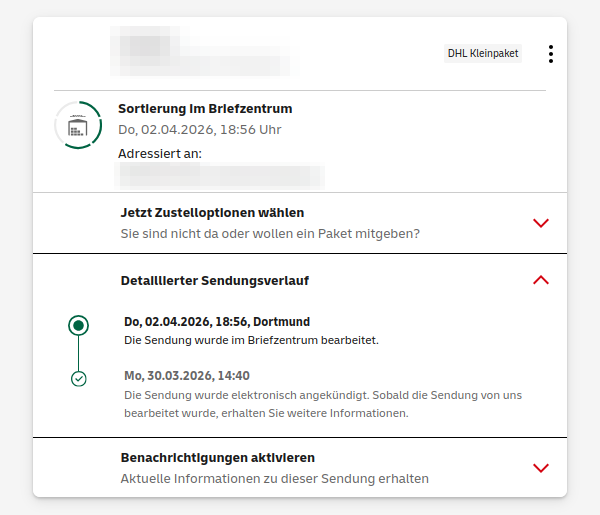
Task: Click the blurred shipment title at top
Action: (203, 52)
